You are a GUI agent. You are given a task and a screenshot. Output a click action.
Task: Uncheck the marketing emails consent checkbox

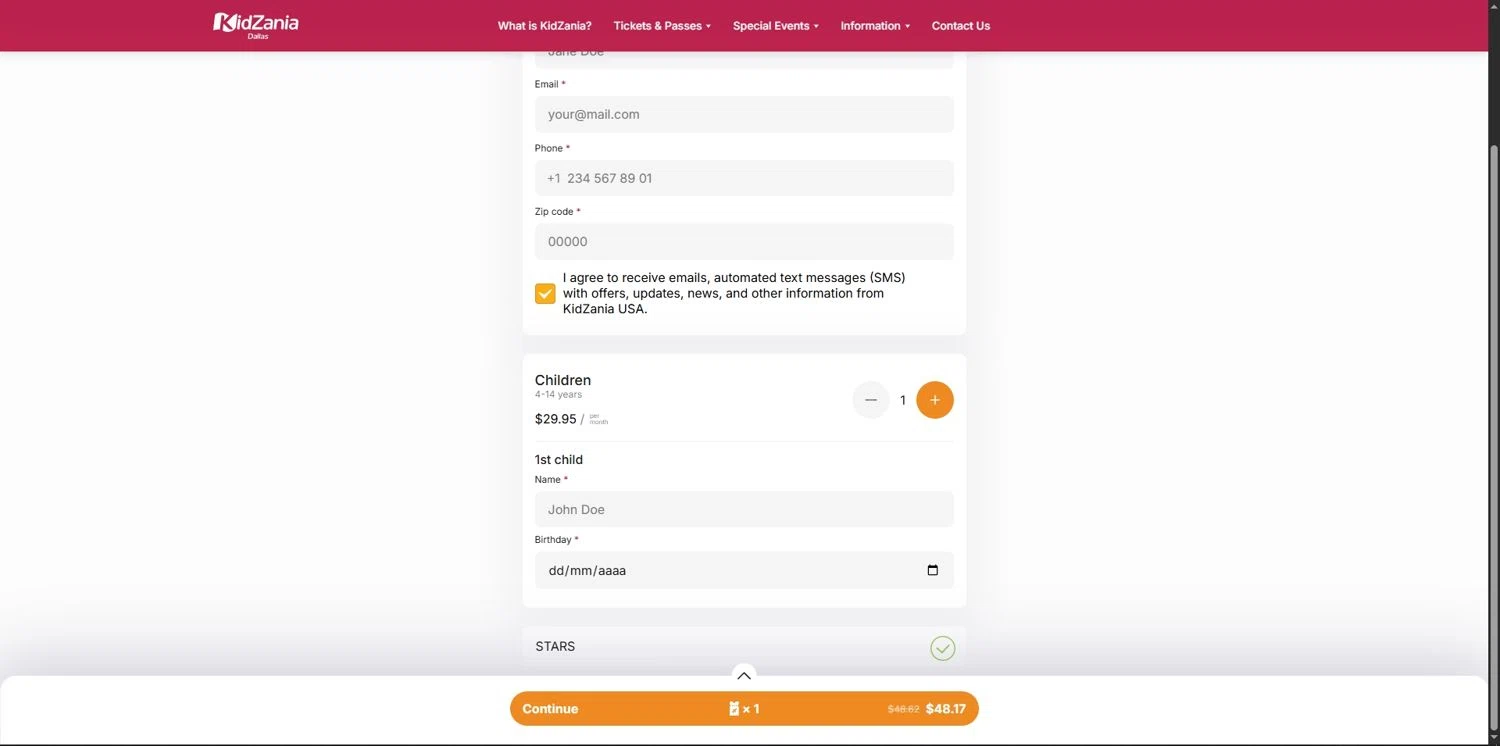click(x=545, y=293)
